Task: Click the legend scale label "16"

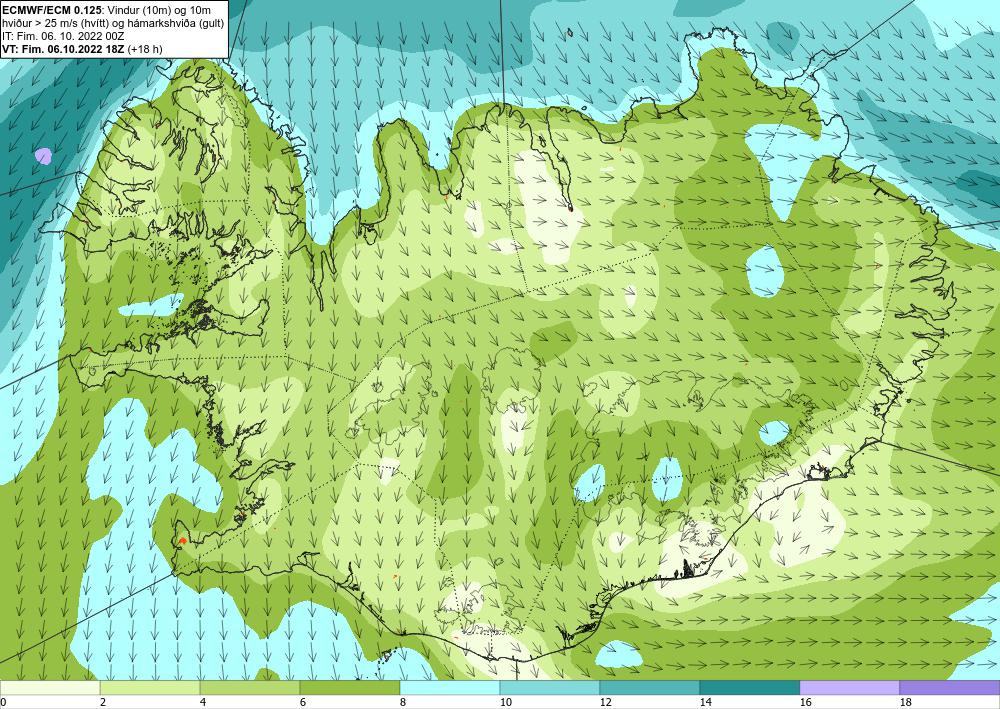Action: point(805,703)
